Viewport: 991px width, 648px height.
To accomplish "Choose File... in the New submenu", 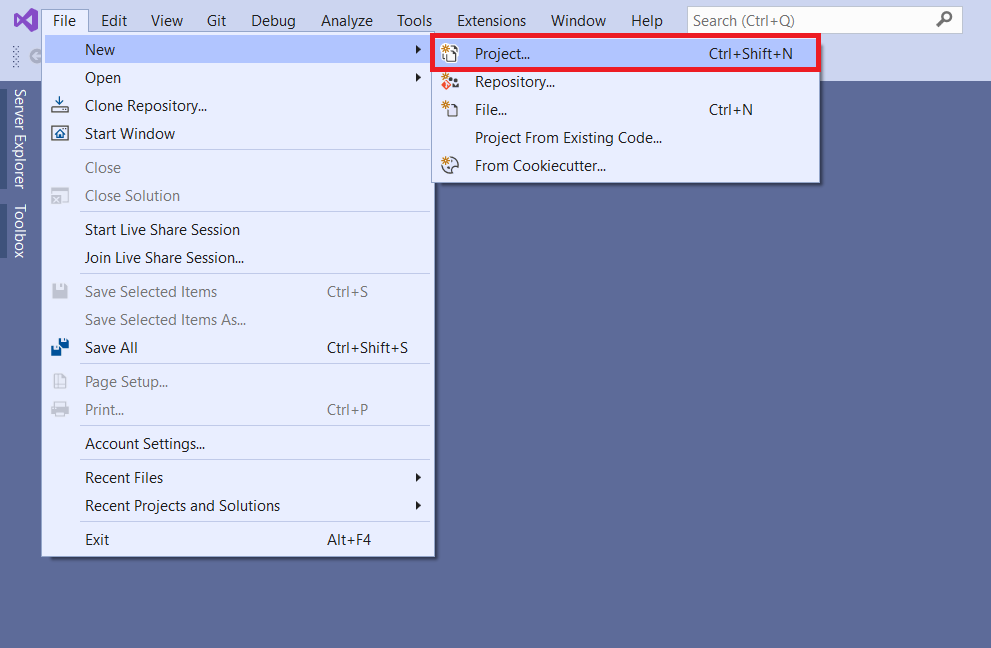I will coord(625,109).
